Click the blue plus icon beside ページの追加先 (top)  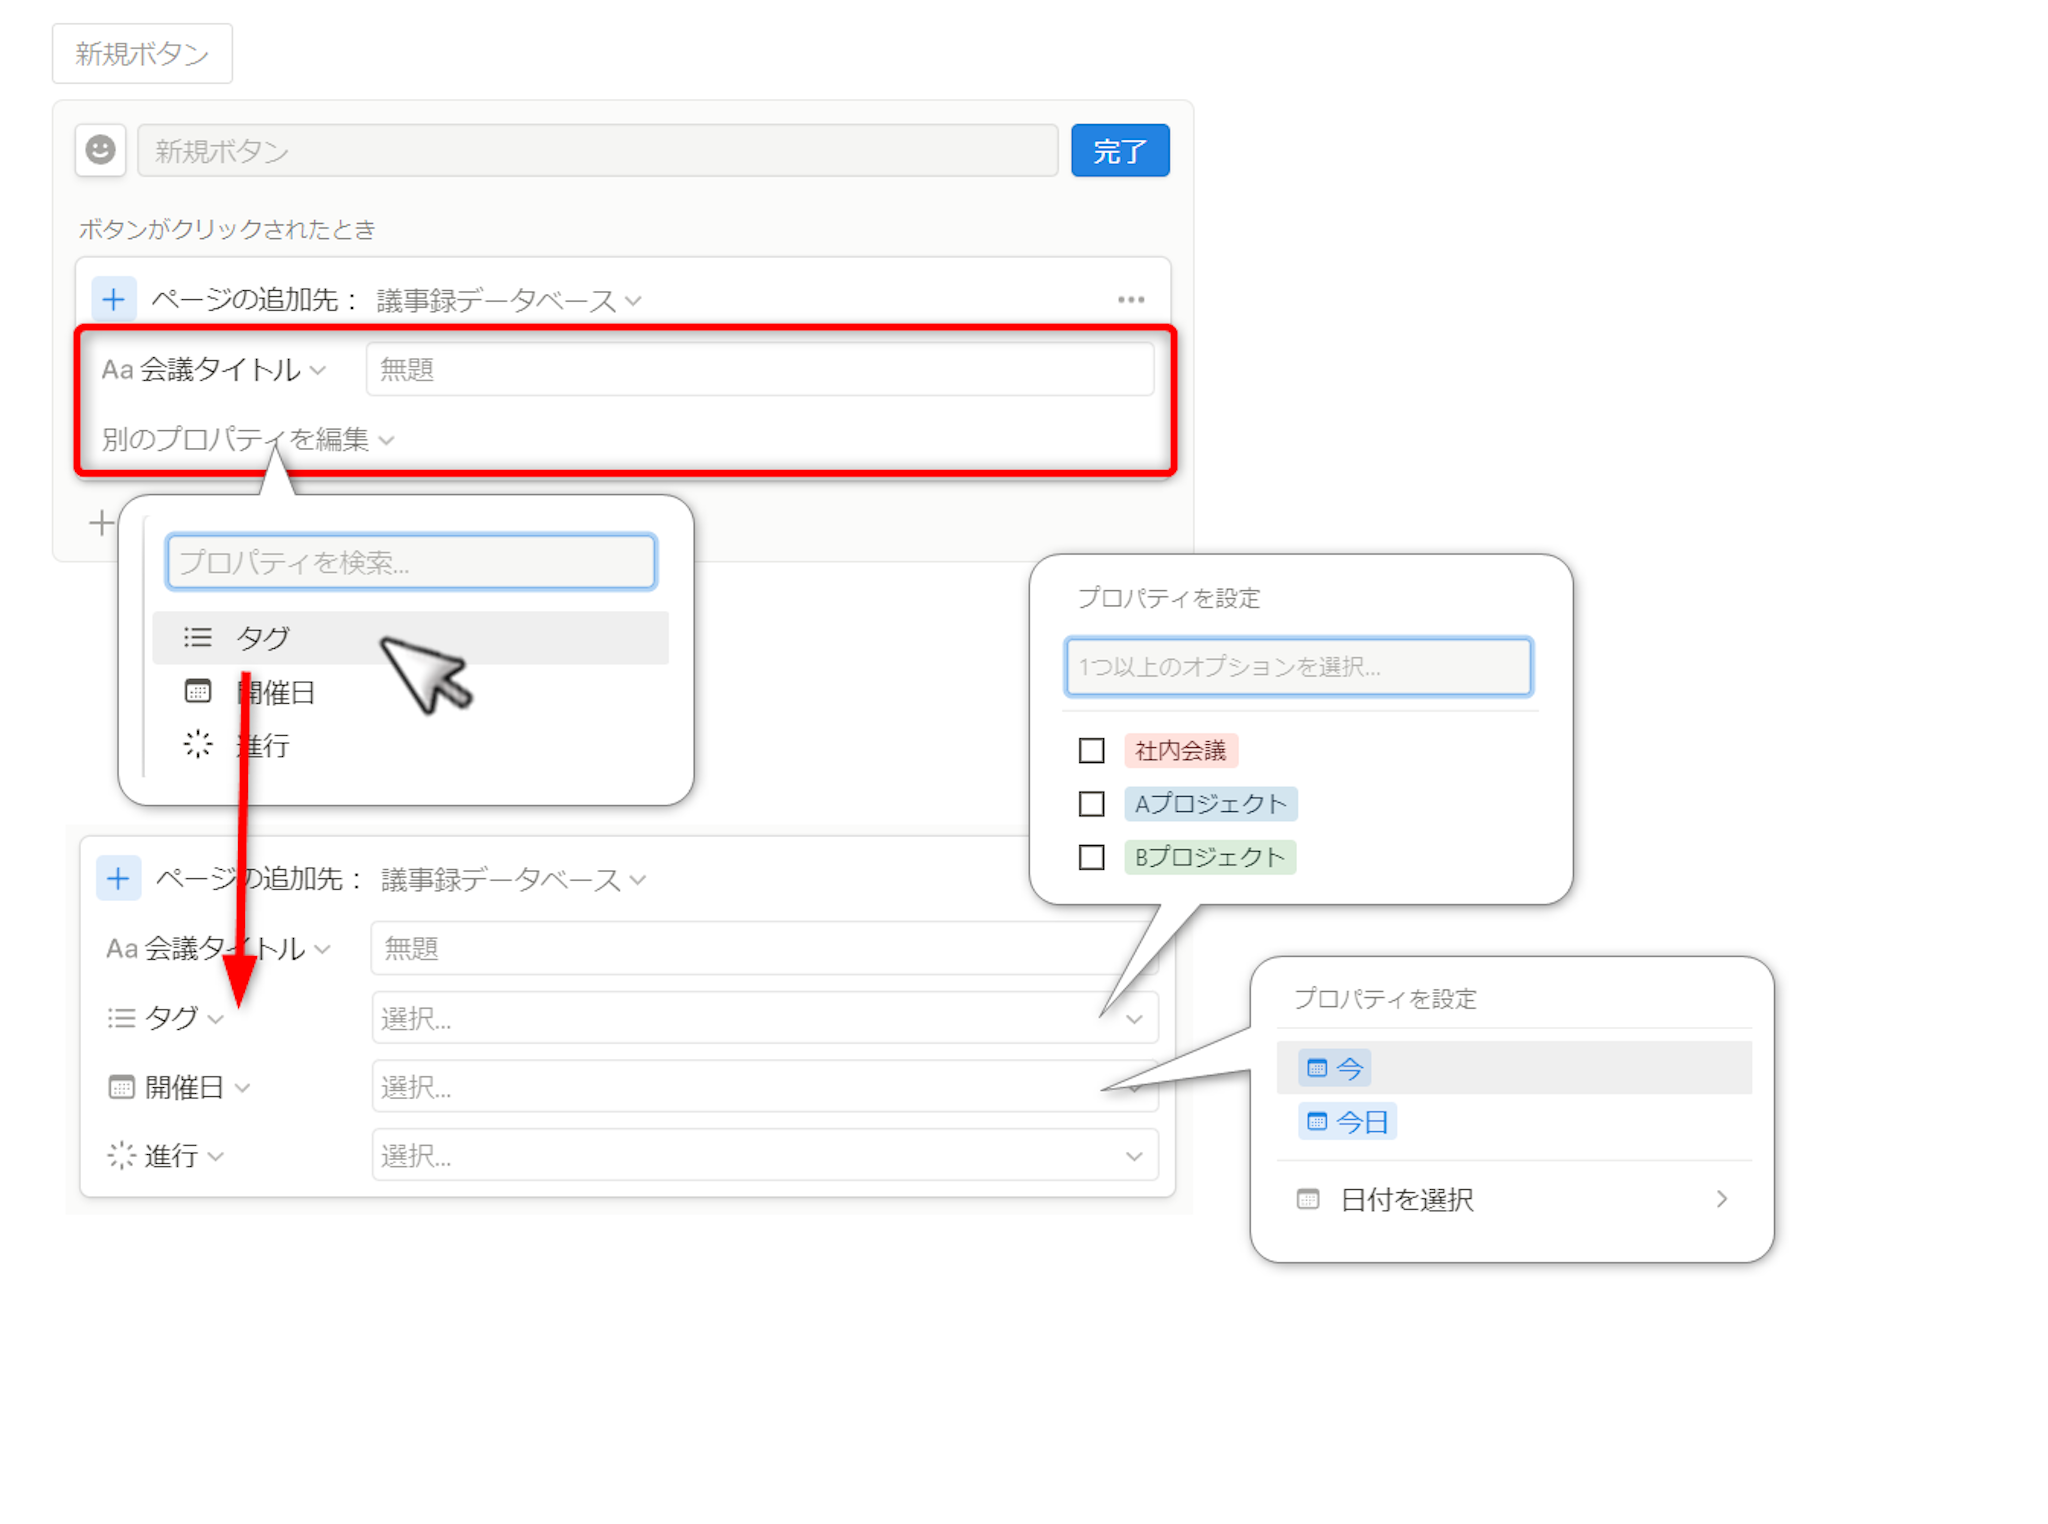click(x=113, y=299)
